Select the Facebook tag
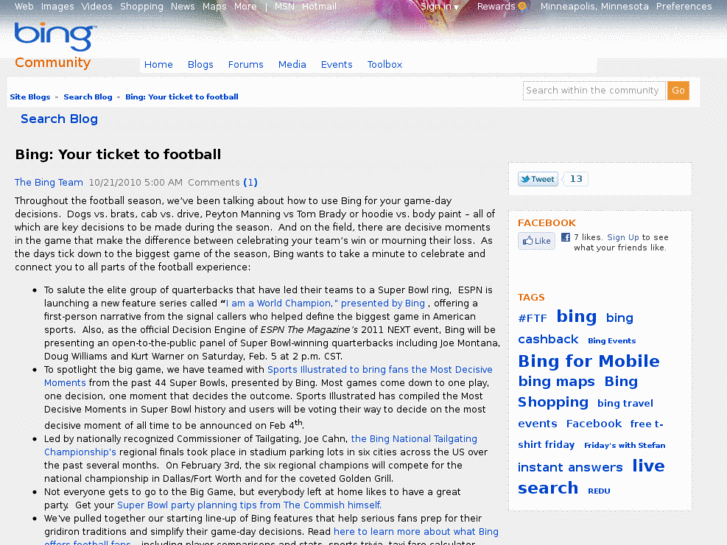727x545 pixels. coord(594,424)
